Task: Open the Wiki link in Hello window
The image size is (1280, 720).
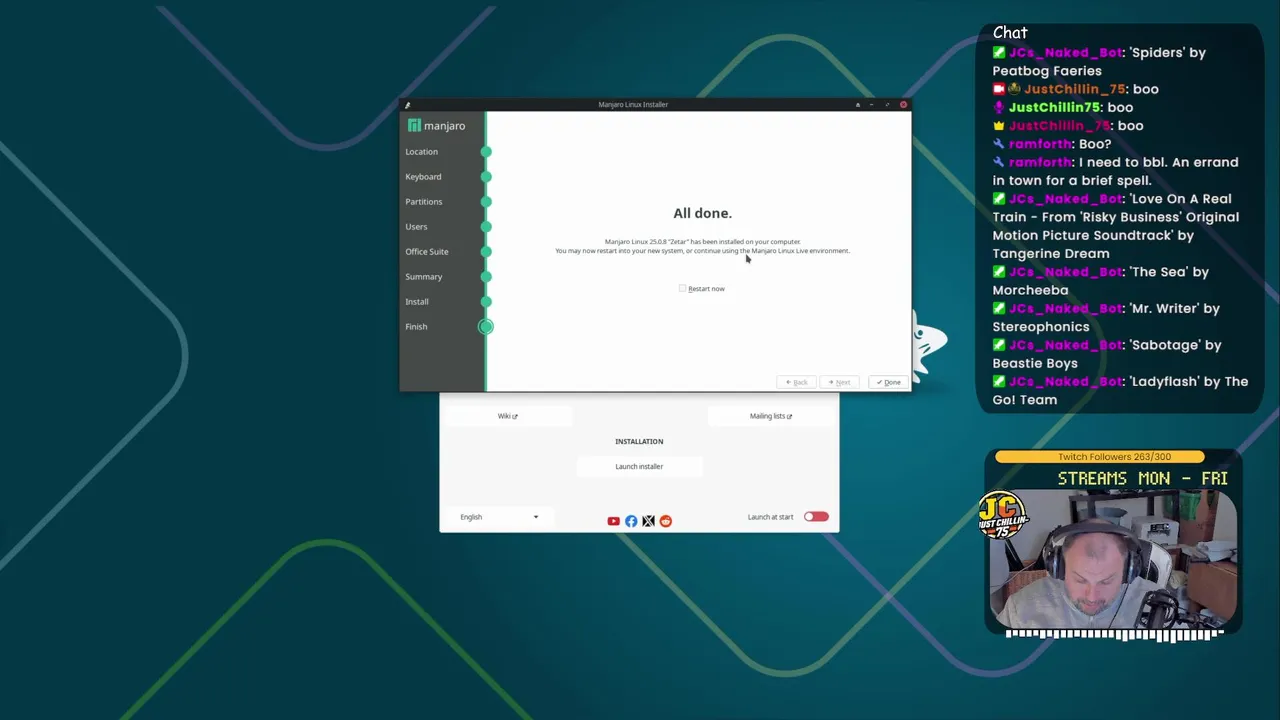Action: pos(507,416)
